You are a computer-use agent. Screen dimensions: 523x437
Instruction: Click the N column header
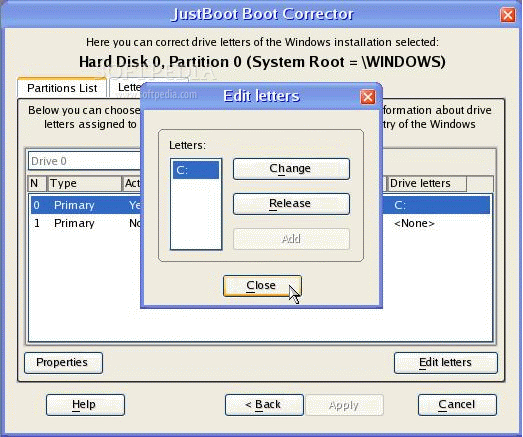point(37,183)
